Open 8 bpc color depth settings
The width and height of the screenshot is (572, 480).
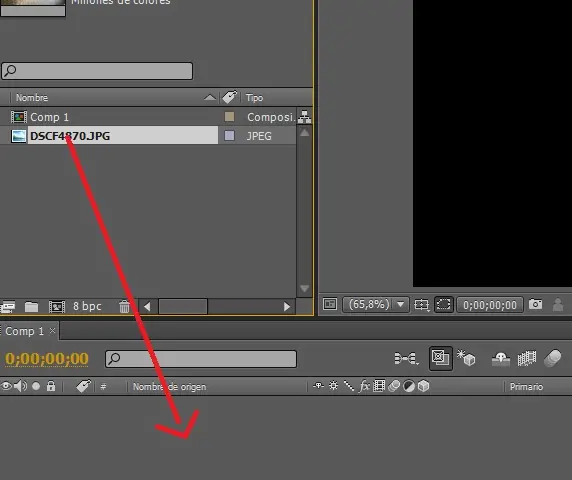87,306
